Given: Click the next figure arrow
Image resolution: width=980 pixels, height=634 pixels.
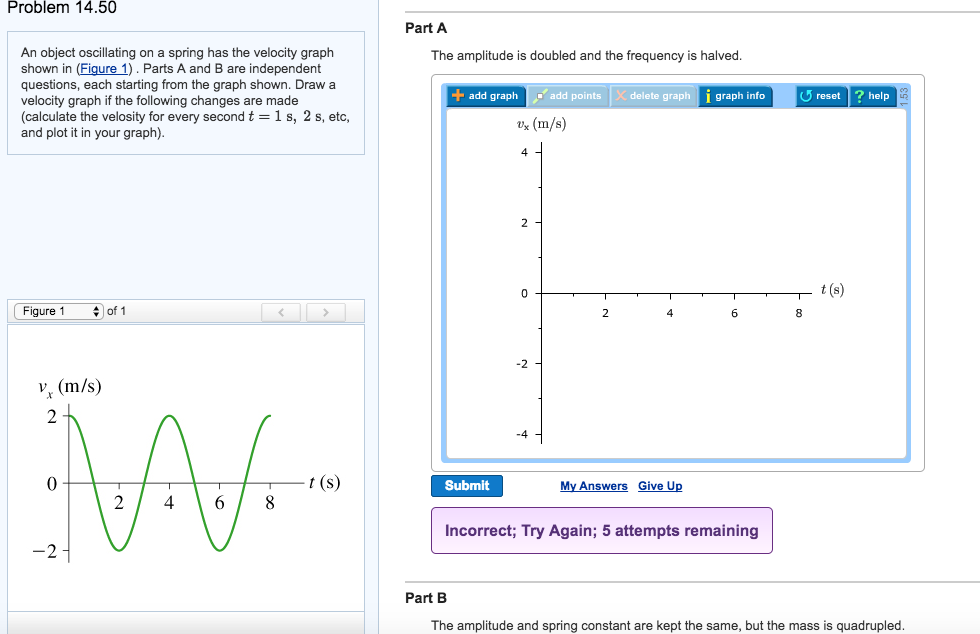Looking at the screenshot, I should (326, 312).
